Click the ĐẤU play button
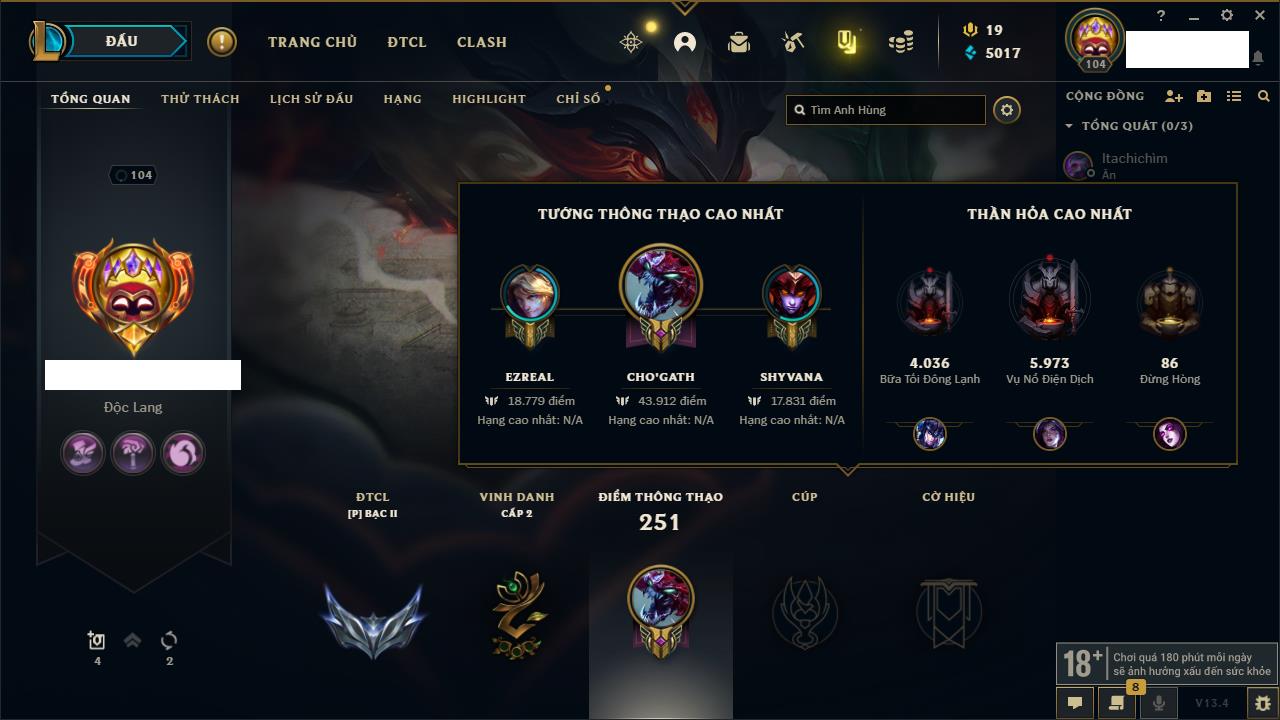1280x720 pixels. pyautogui.click(x=122, y=41)
